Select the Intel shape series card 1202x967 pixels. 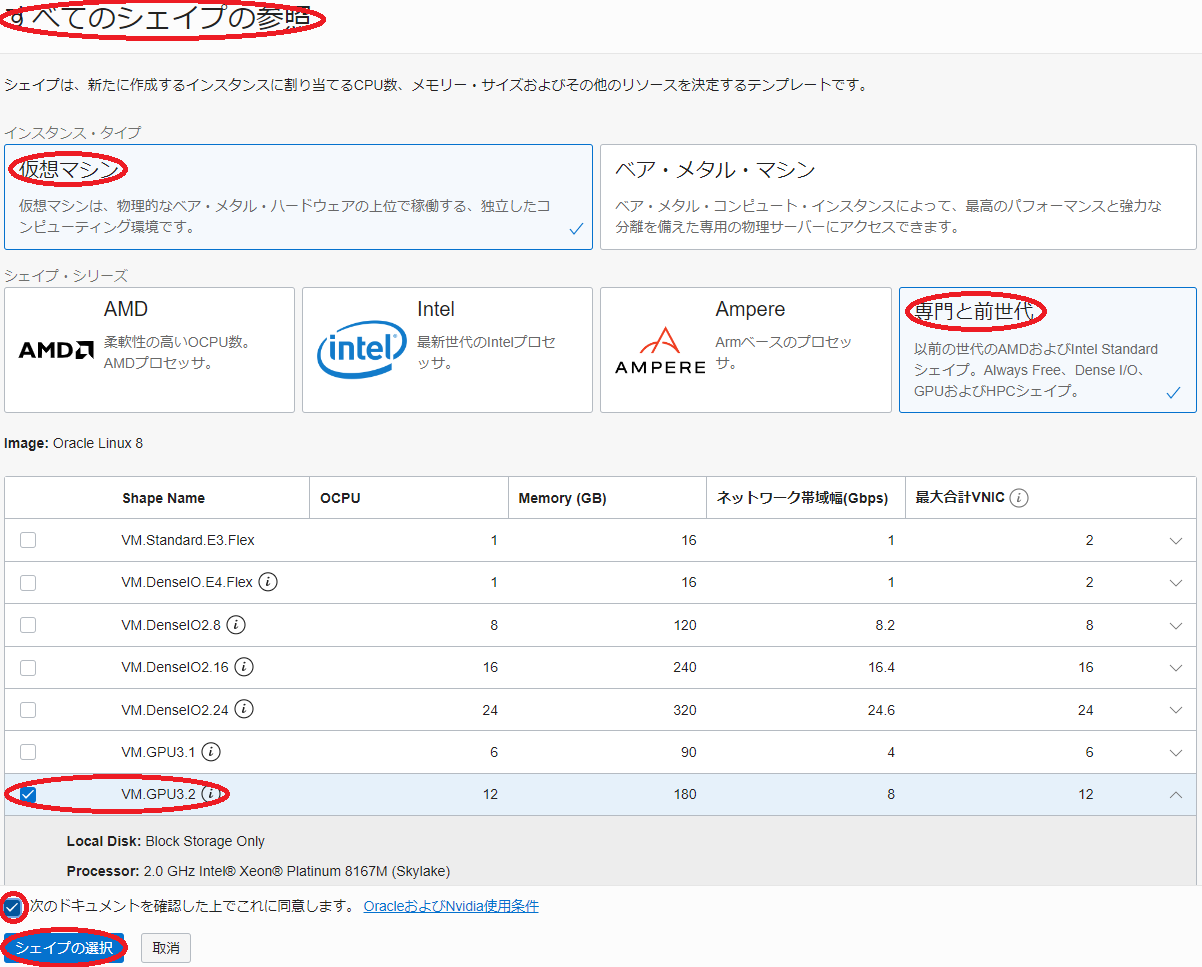point(447,350)
